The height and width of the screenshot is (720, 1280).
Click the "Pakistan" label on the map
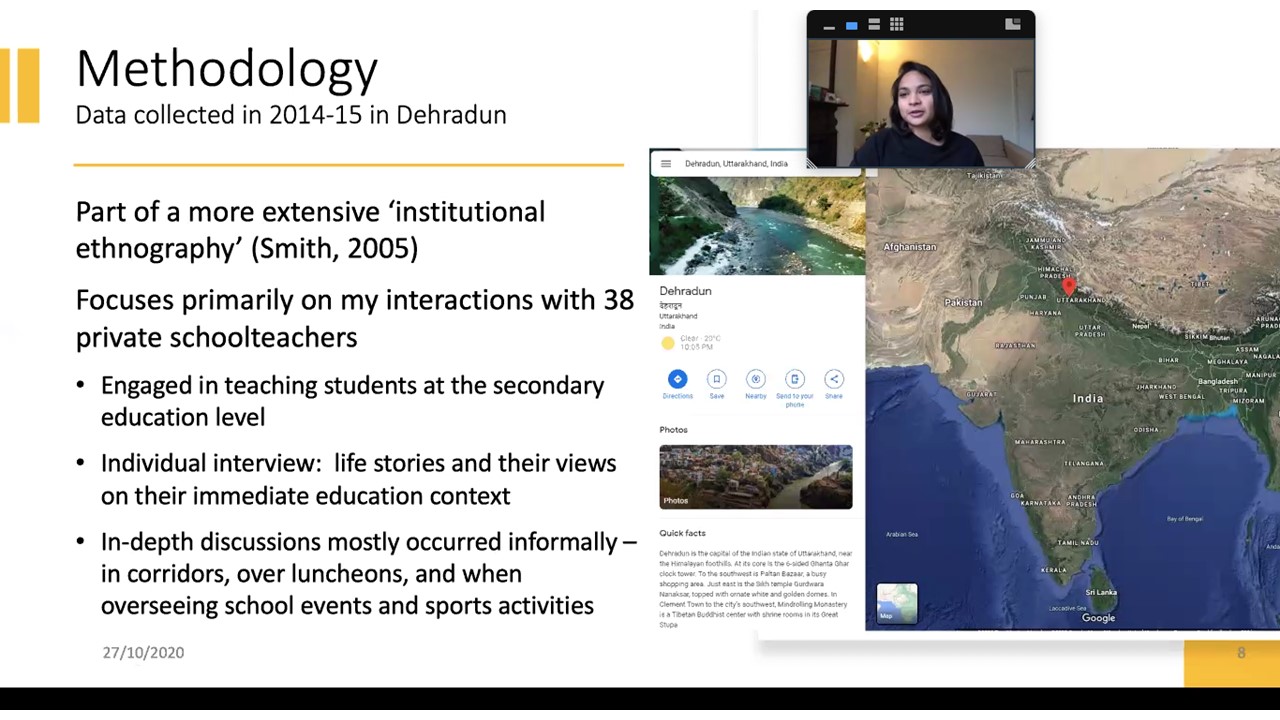963,302
